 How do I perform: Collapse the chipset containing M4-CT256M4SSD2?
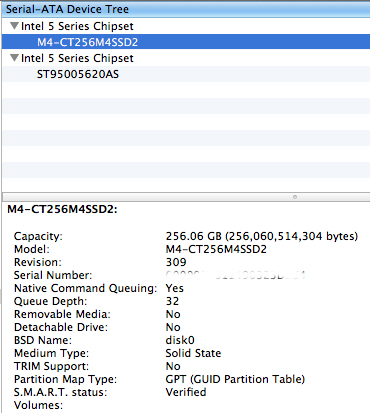(x=14, y=26)
